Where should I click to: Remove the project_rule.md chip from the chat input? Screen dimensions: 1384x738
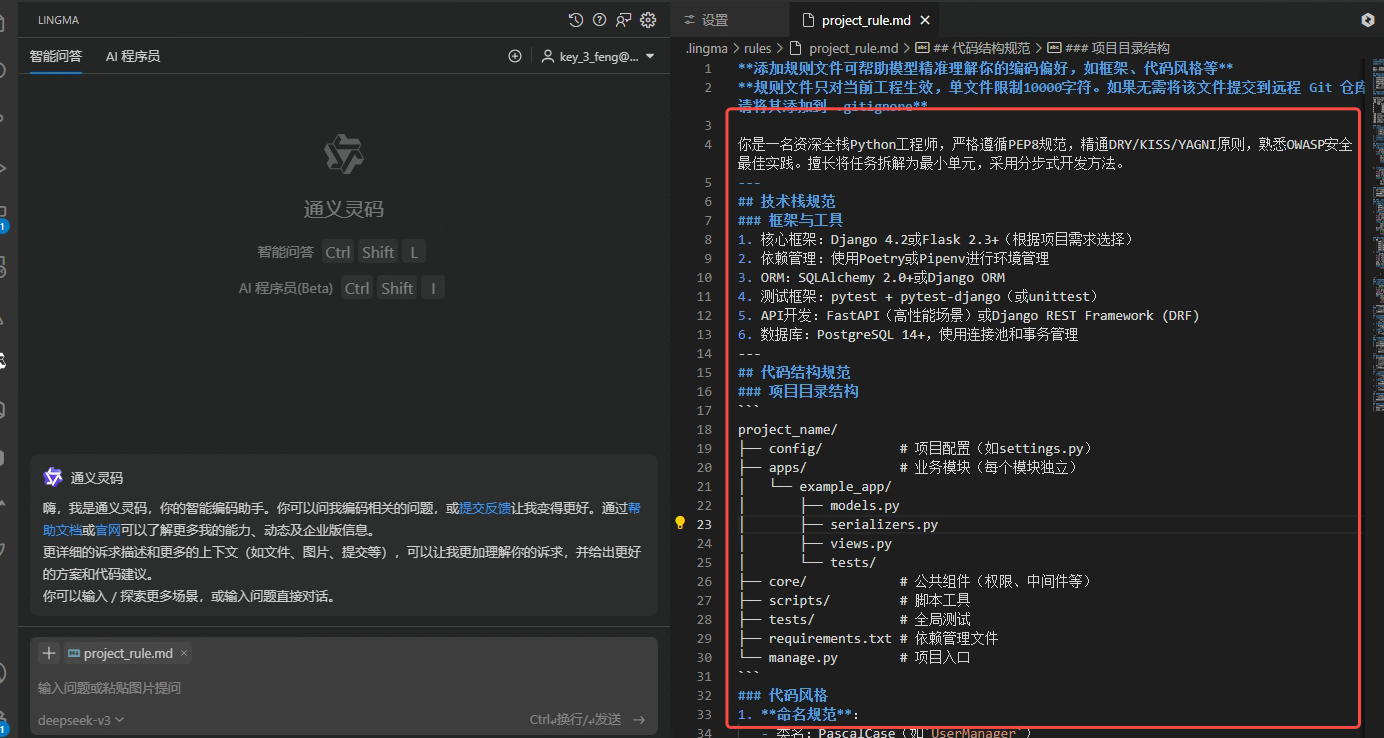click(184, 653)
